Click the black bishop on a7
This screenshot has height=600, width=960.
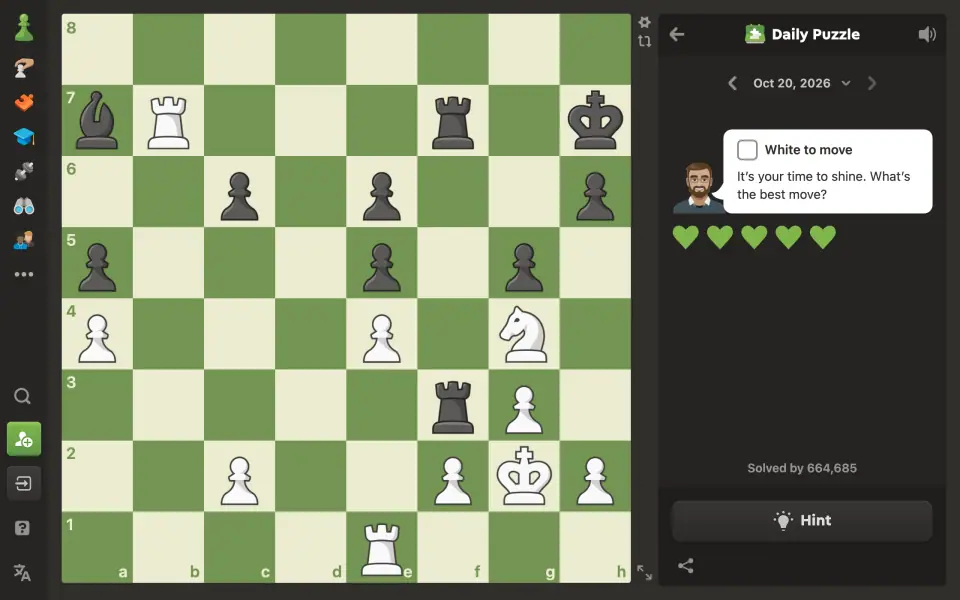[x=97, y=121]
